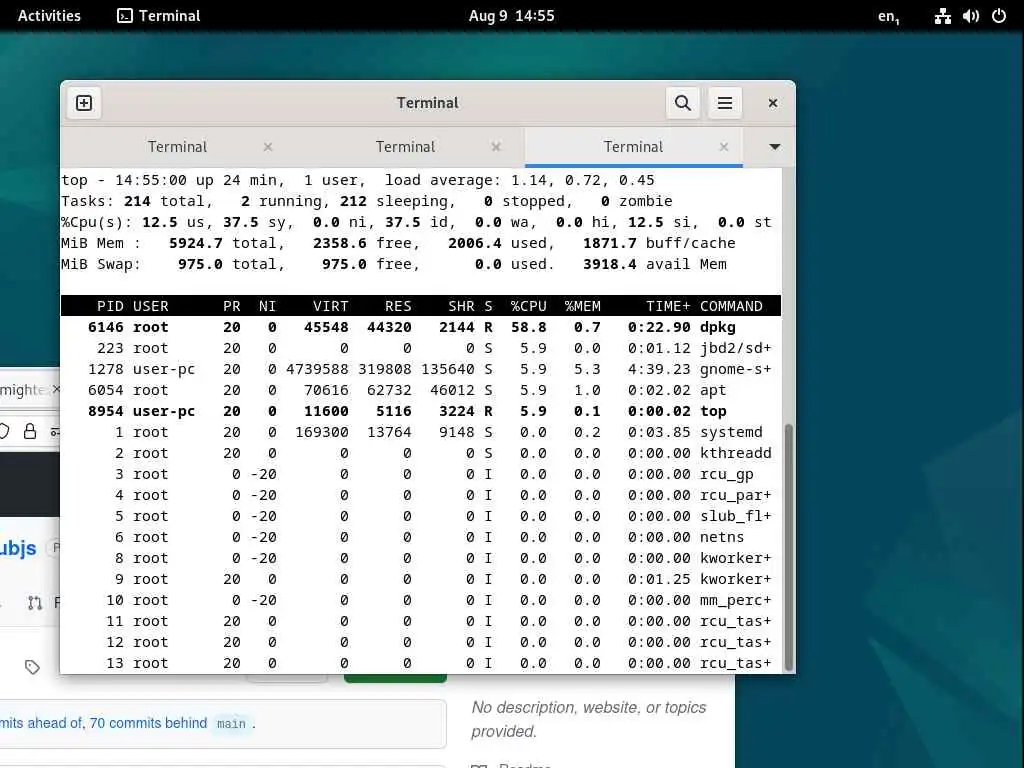Click the volume speaker icon
The image size is (1024, 768).
point(971,16)
